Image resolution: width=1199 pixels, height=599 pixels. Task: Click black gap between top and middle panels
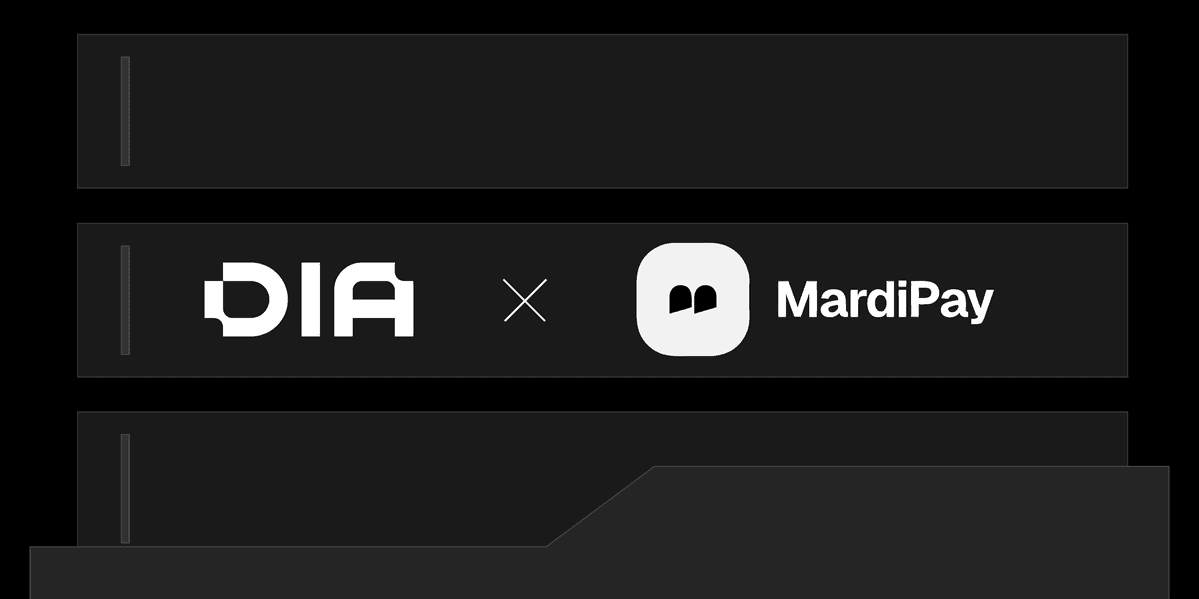coord(603,206)
